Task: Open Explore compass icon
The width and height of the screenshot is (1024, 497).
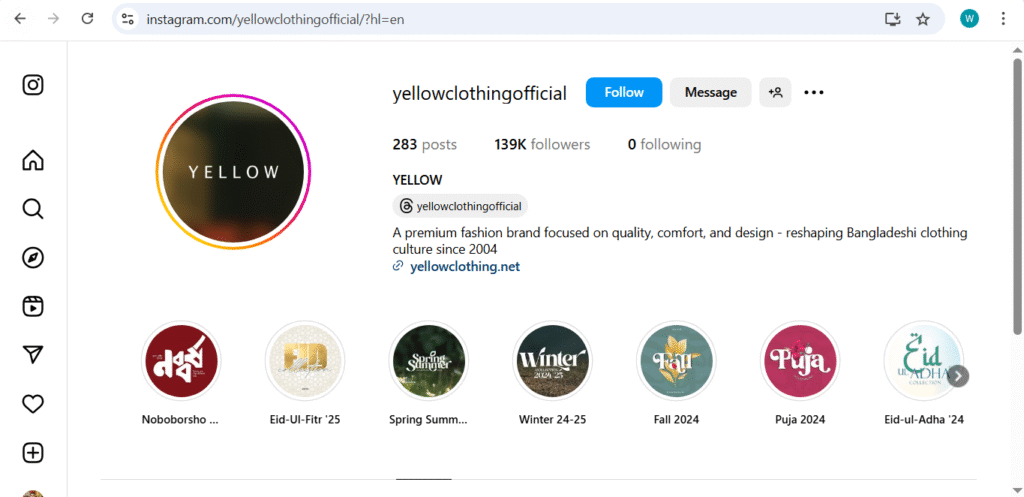Action: tap(33, 258)
